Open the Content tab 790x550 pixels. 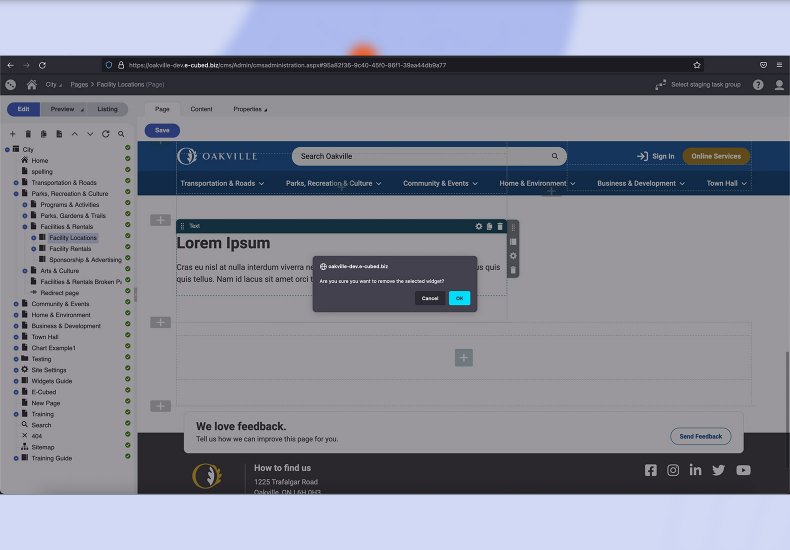[x=201, y=109]
